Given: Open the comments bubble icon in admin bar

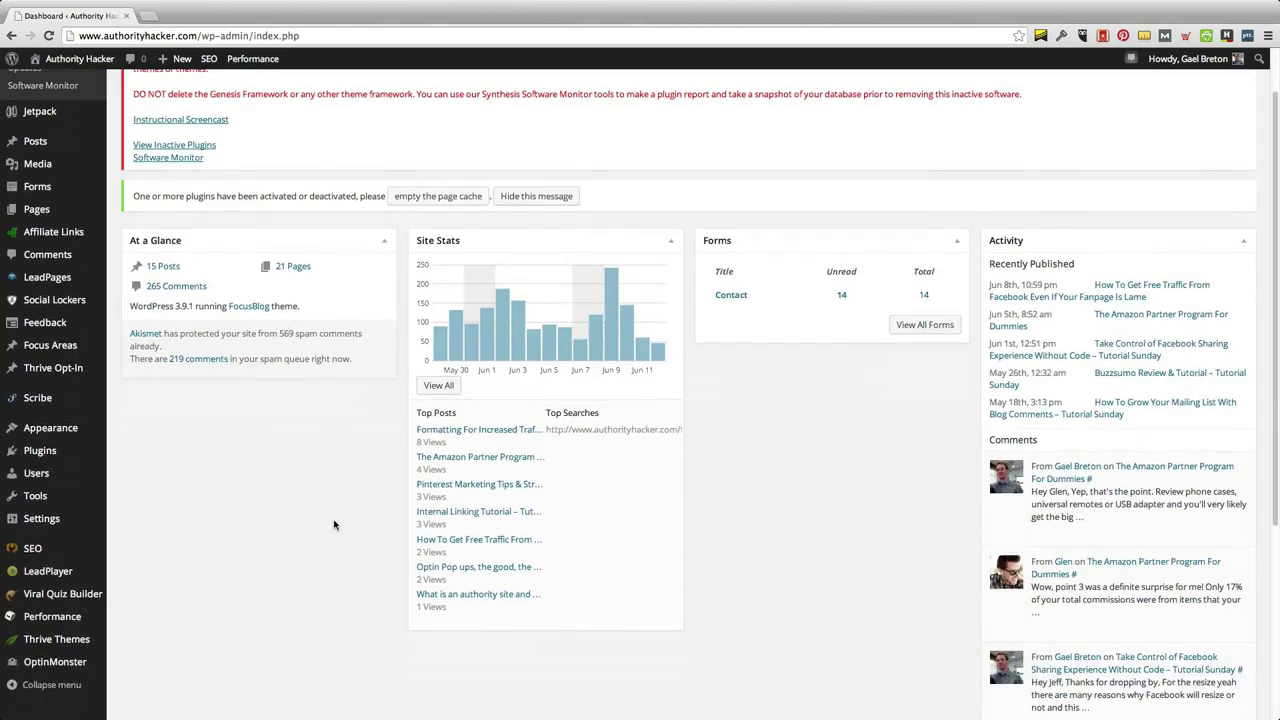Looking at the screenshot, I should [131, 59].
